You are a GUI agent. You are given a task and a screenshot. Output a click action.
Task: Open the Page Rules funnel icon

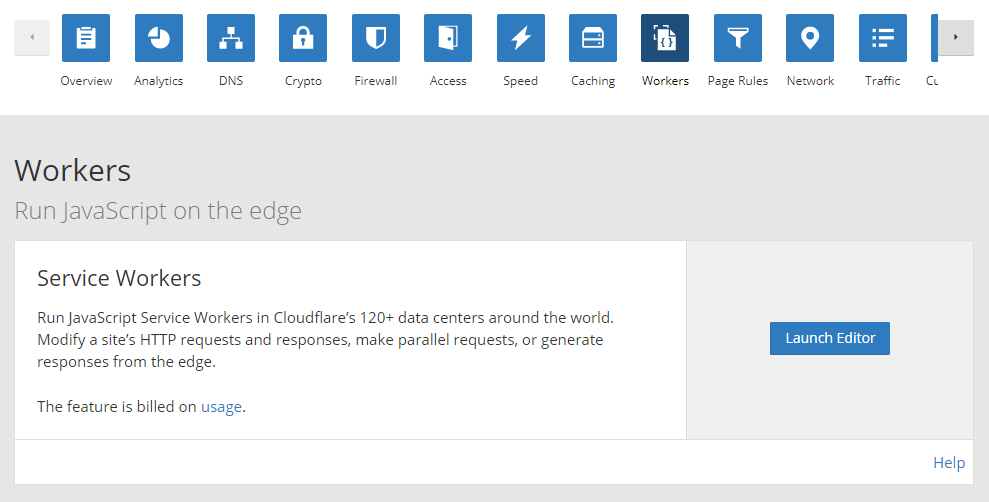(x=738, y=38)
